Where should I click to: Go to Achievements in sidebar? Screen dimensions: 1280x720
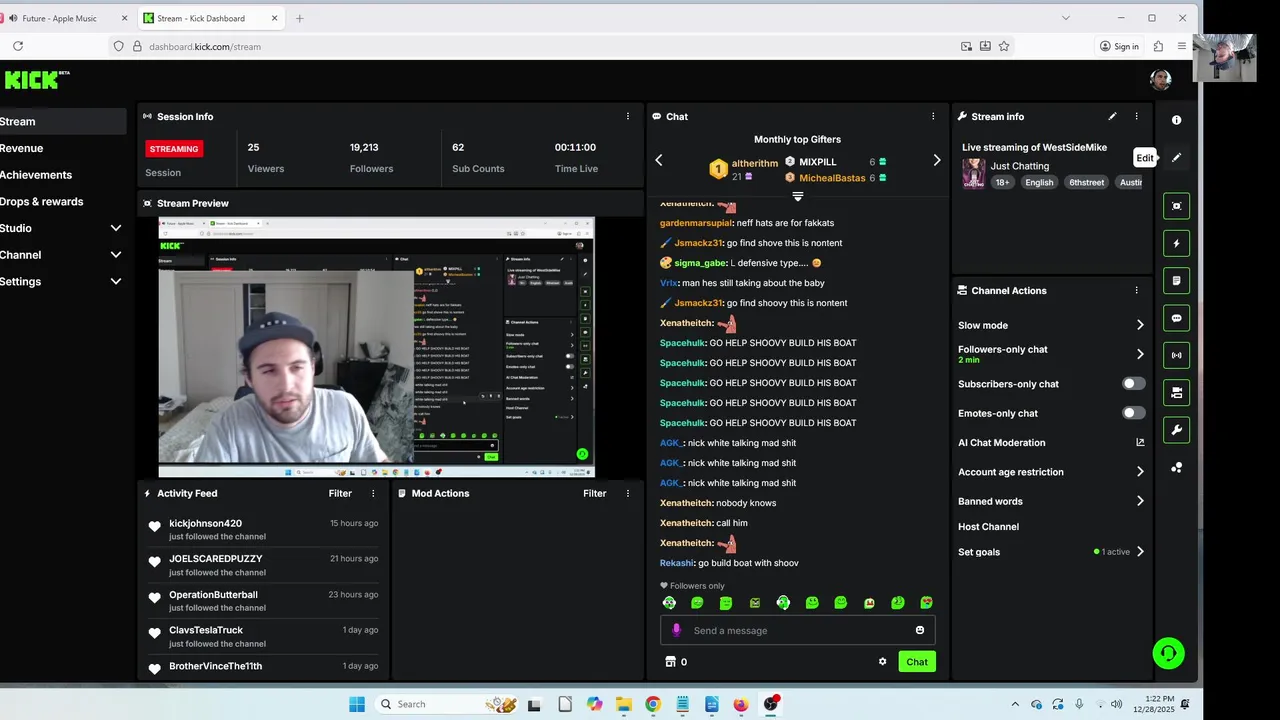coord(36,175)
